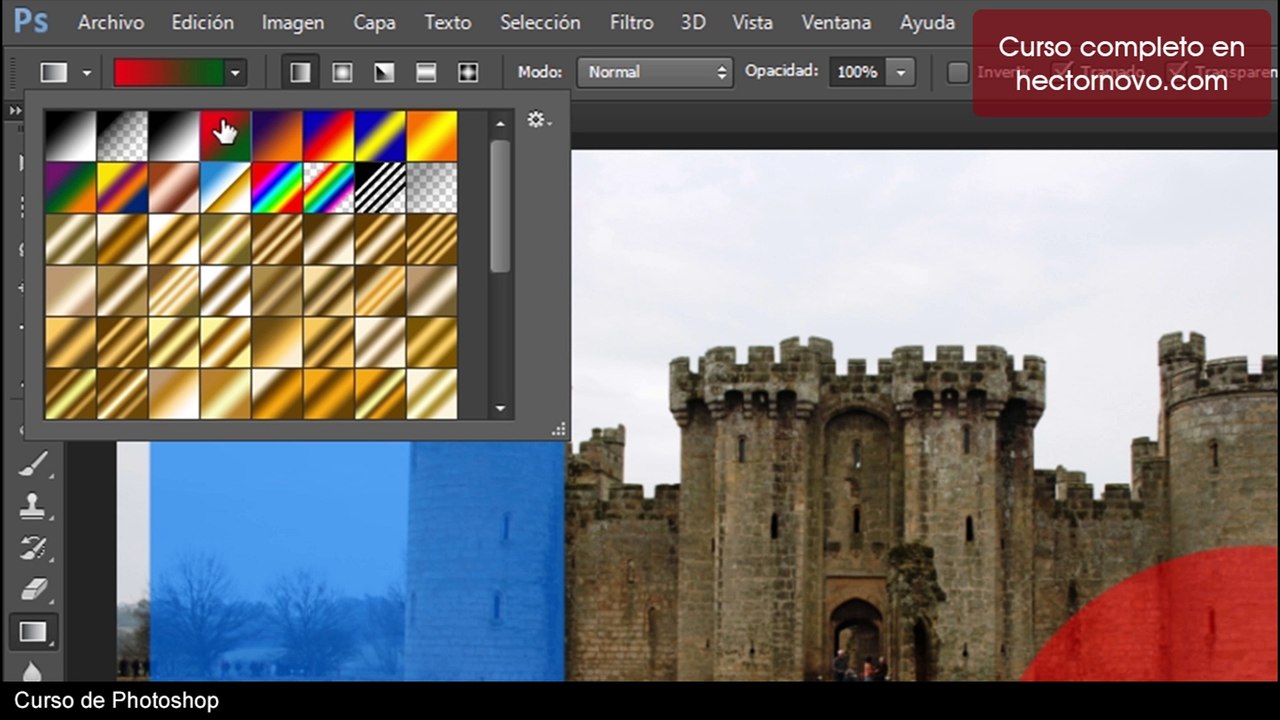Pick the violet to orange gradient preset
This screenshot has width=1280, height=720.
click(x=277, y=136)
